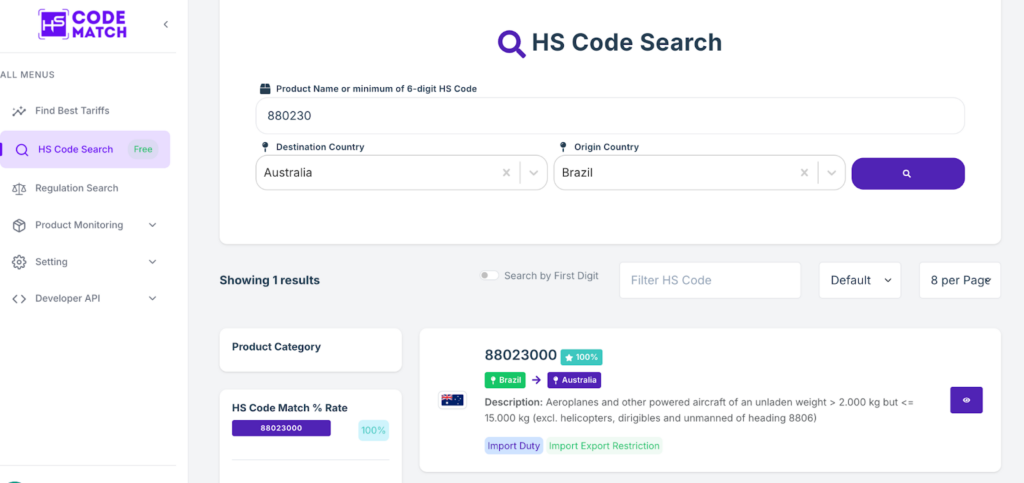Click the Import Duty tag
This screenshot has width=1024, height=483.
click(513, 446)
